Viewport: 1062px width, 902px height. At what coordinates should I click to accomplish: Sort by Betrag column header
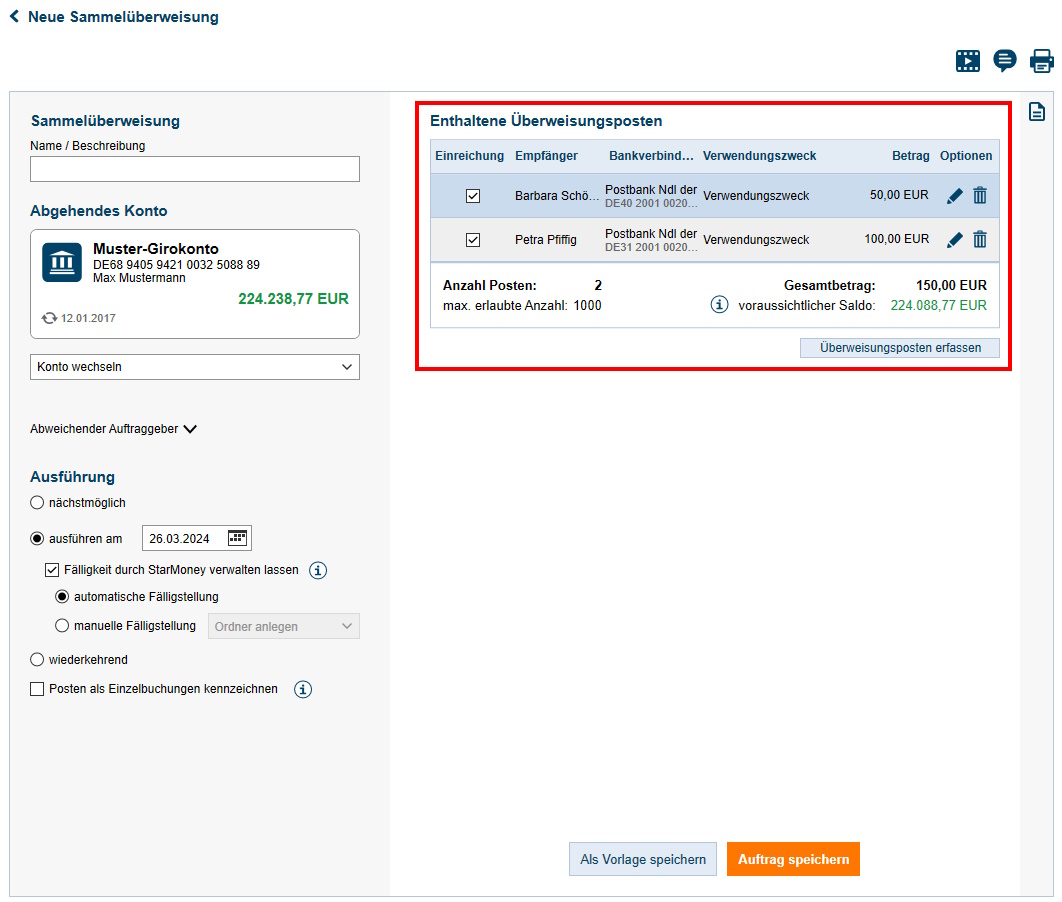pyautogui.click(x=910, y=156)
